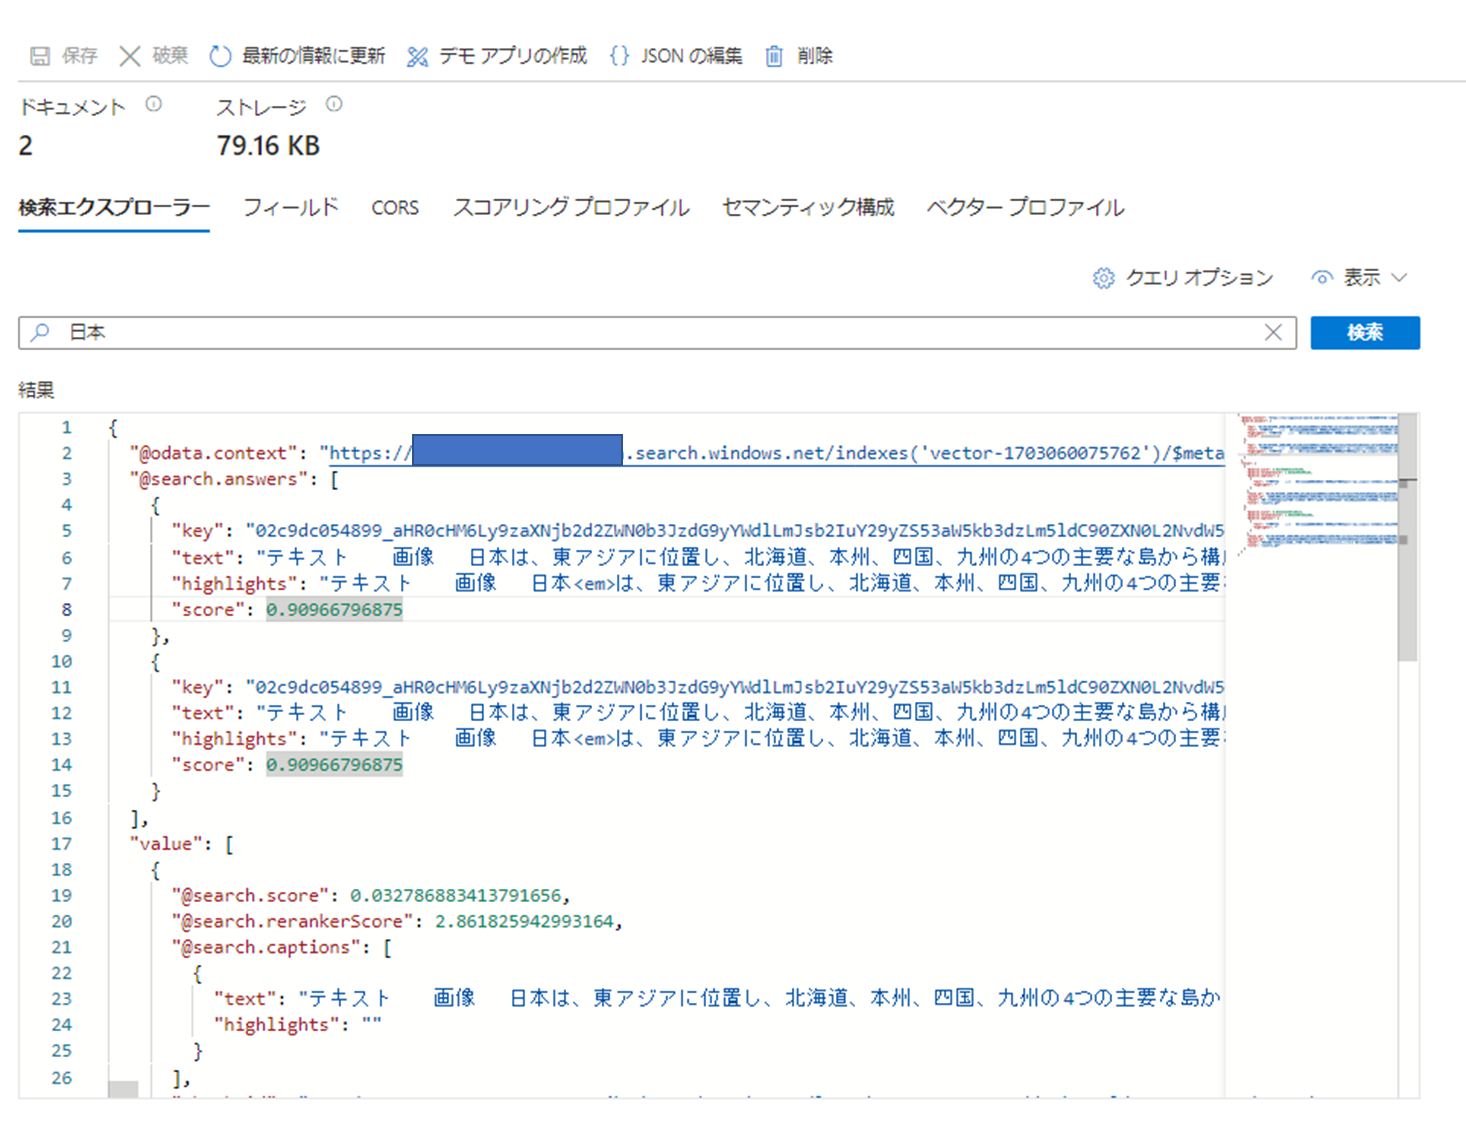Click the "value" key on line 17

coord(165,844)
